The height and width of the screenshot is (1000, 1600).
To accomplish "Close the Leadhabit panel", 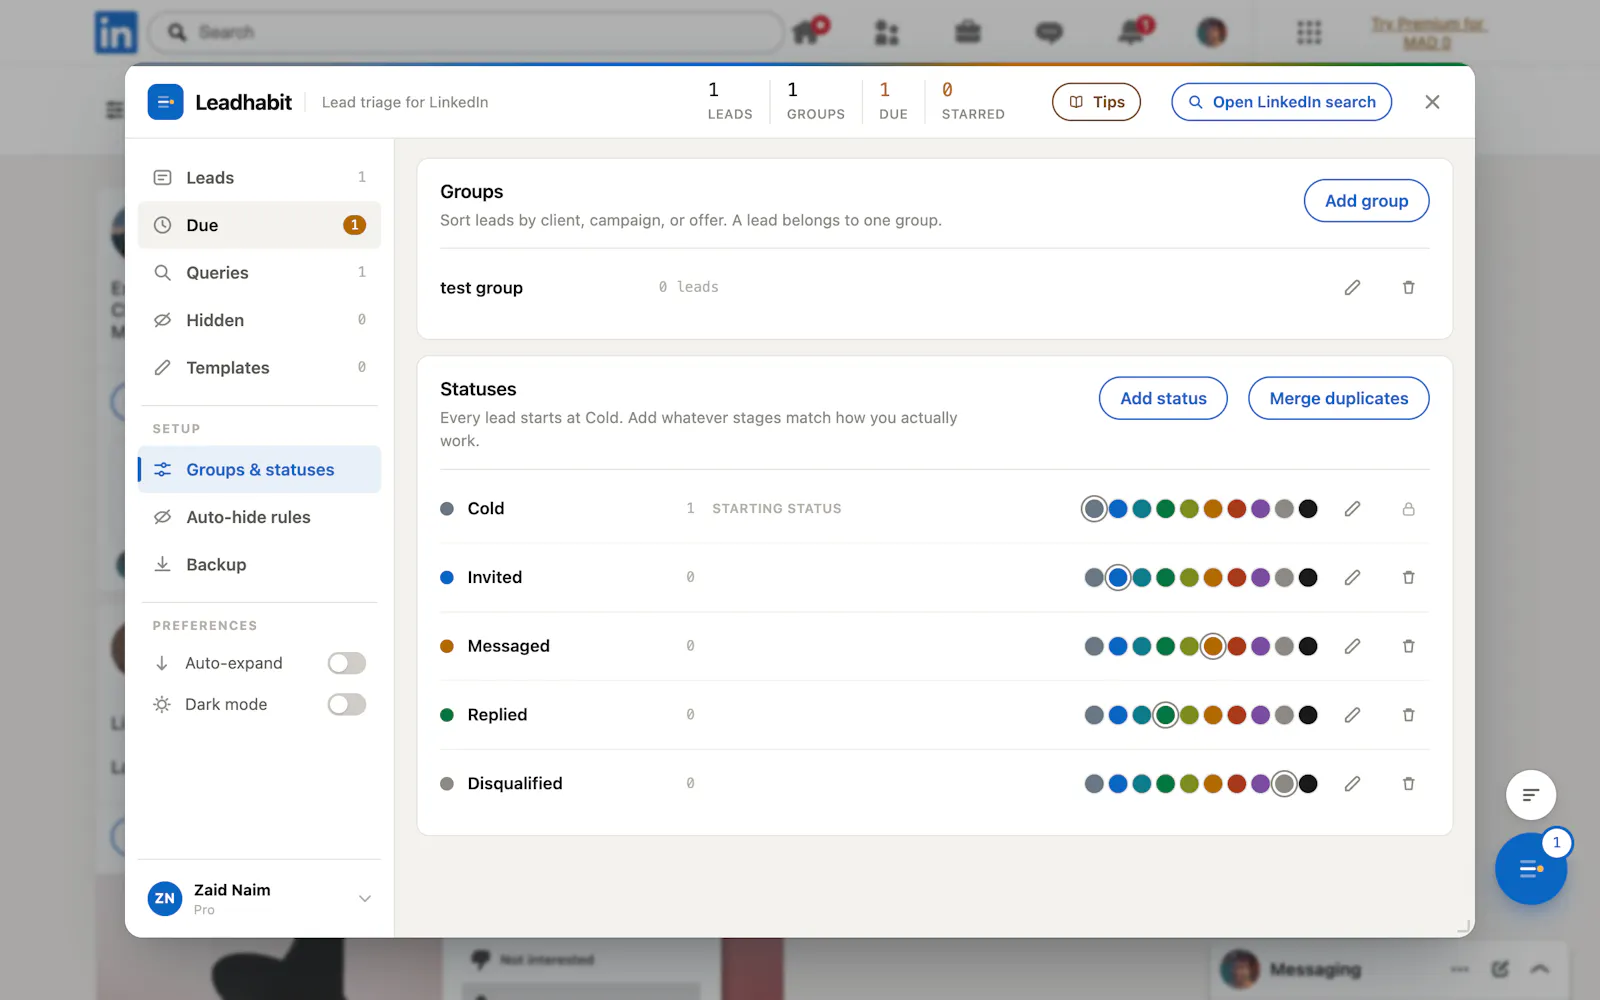I will (x=1432, y=102).
